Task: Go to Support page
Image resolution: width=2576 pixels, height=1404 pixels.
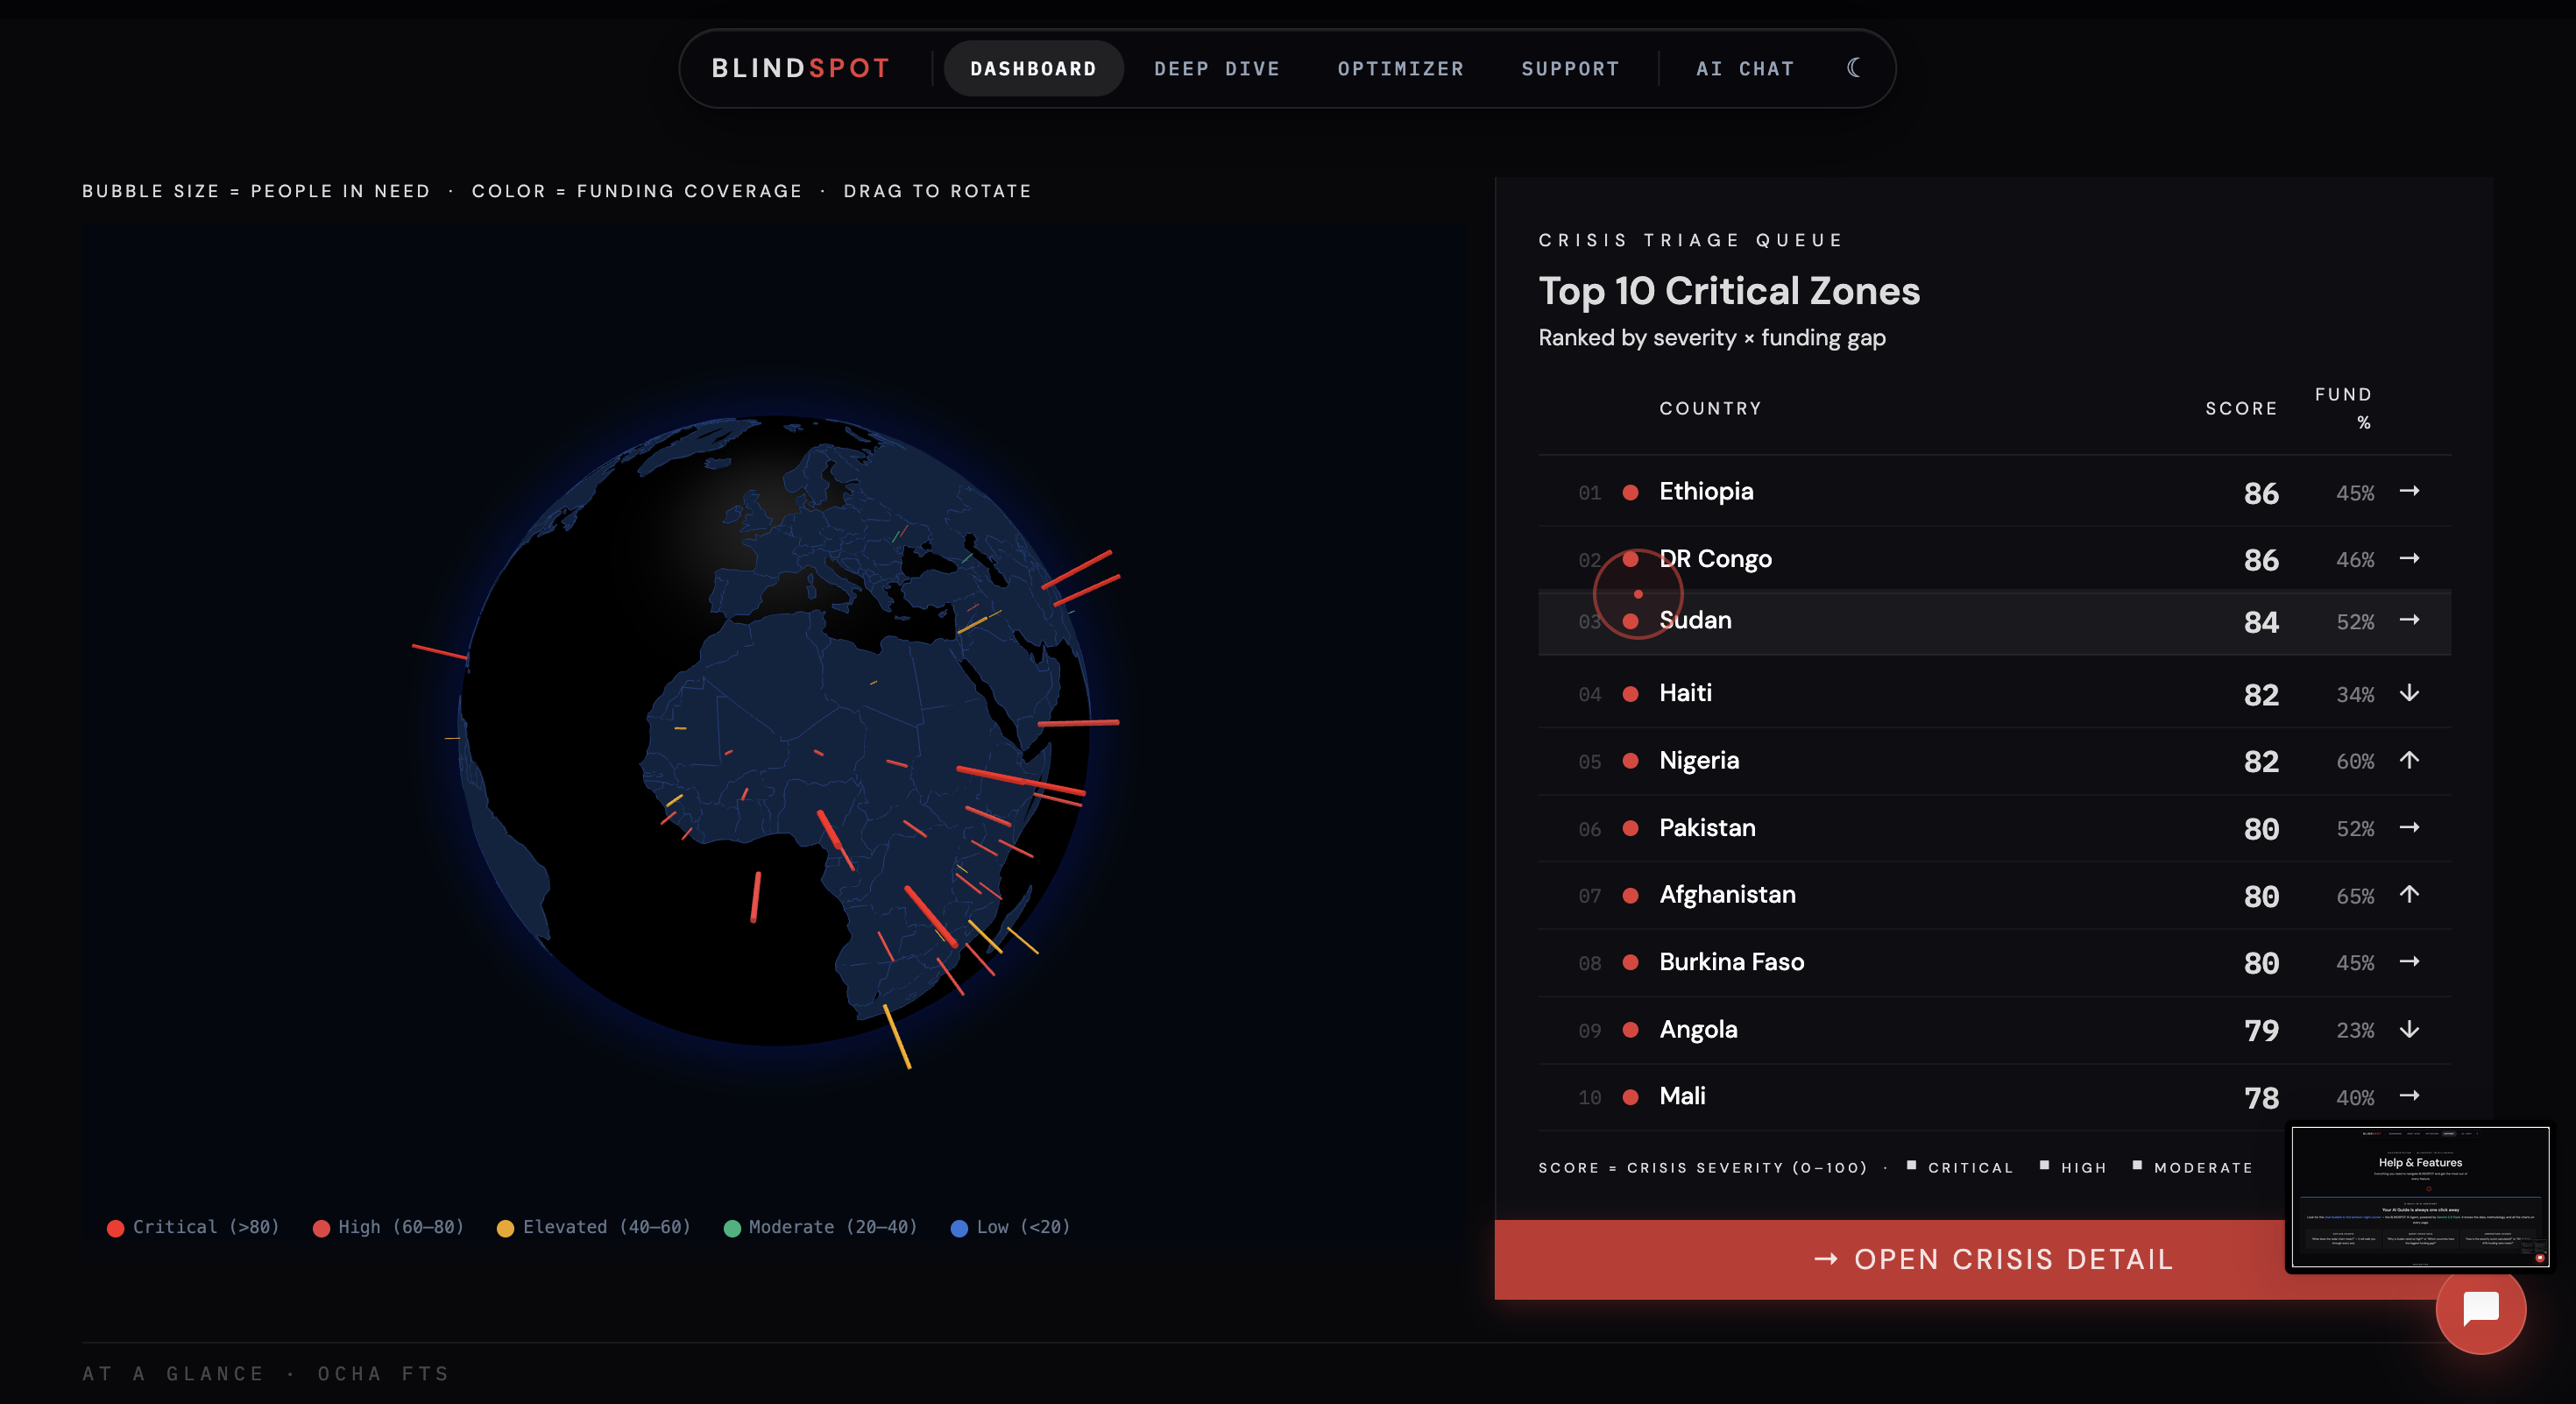Action: [1569, 69]
